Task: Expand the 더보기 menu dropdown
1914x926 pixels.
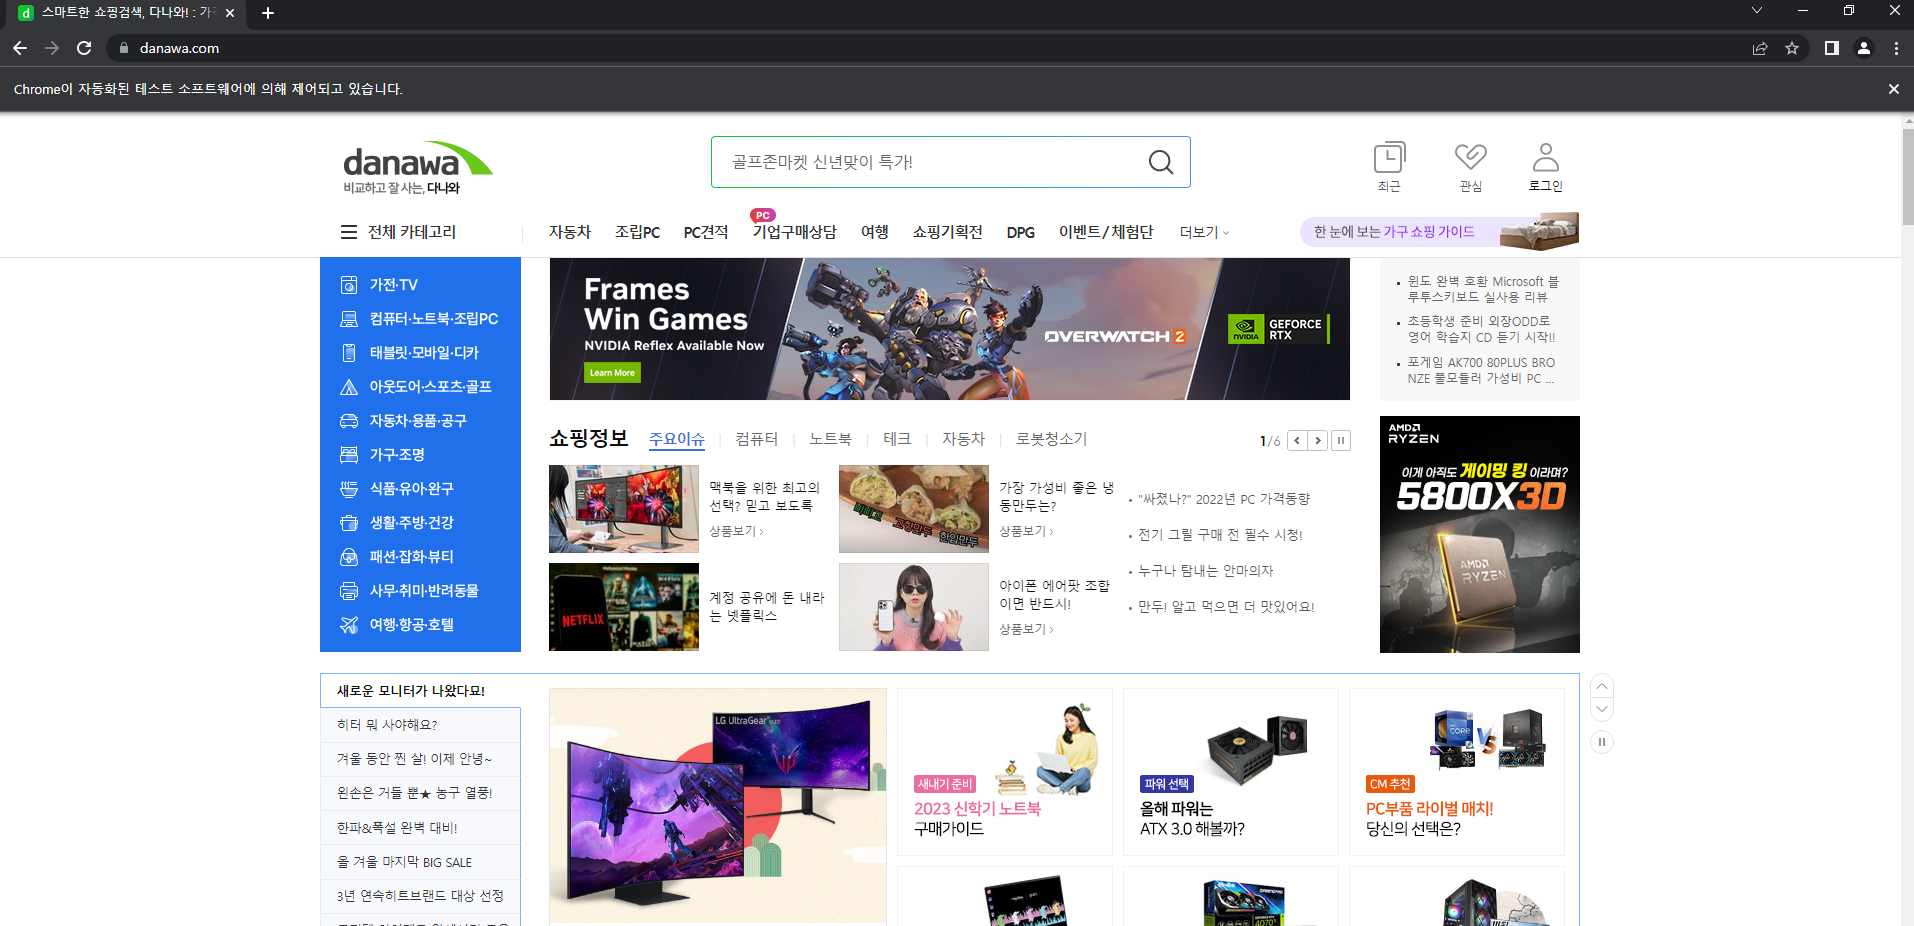Action: click(1204, 232)
